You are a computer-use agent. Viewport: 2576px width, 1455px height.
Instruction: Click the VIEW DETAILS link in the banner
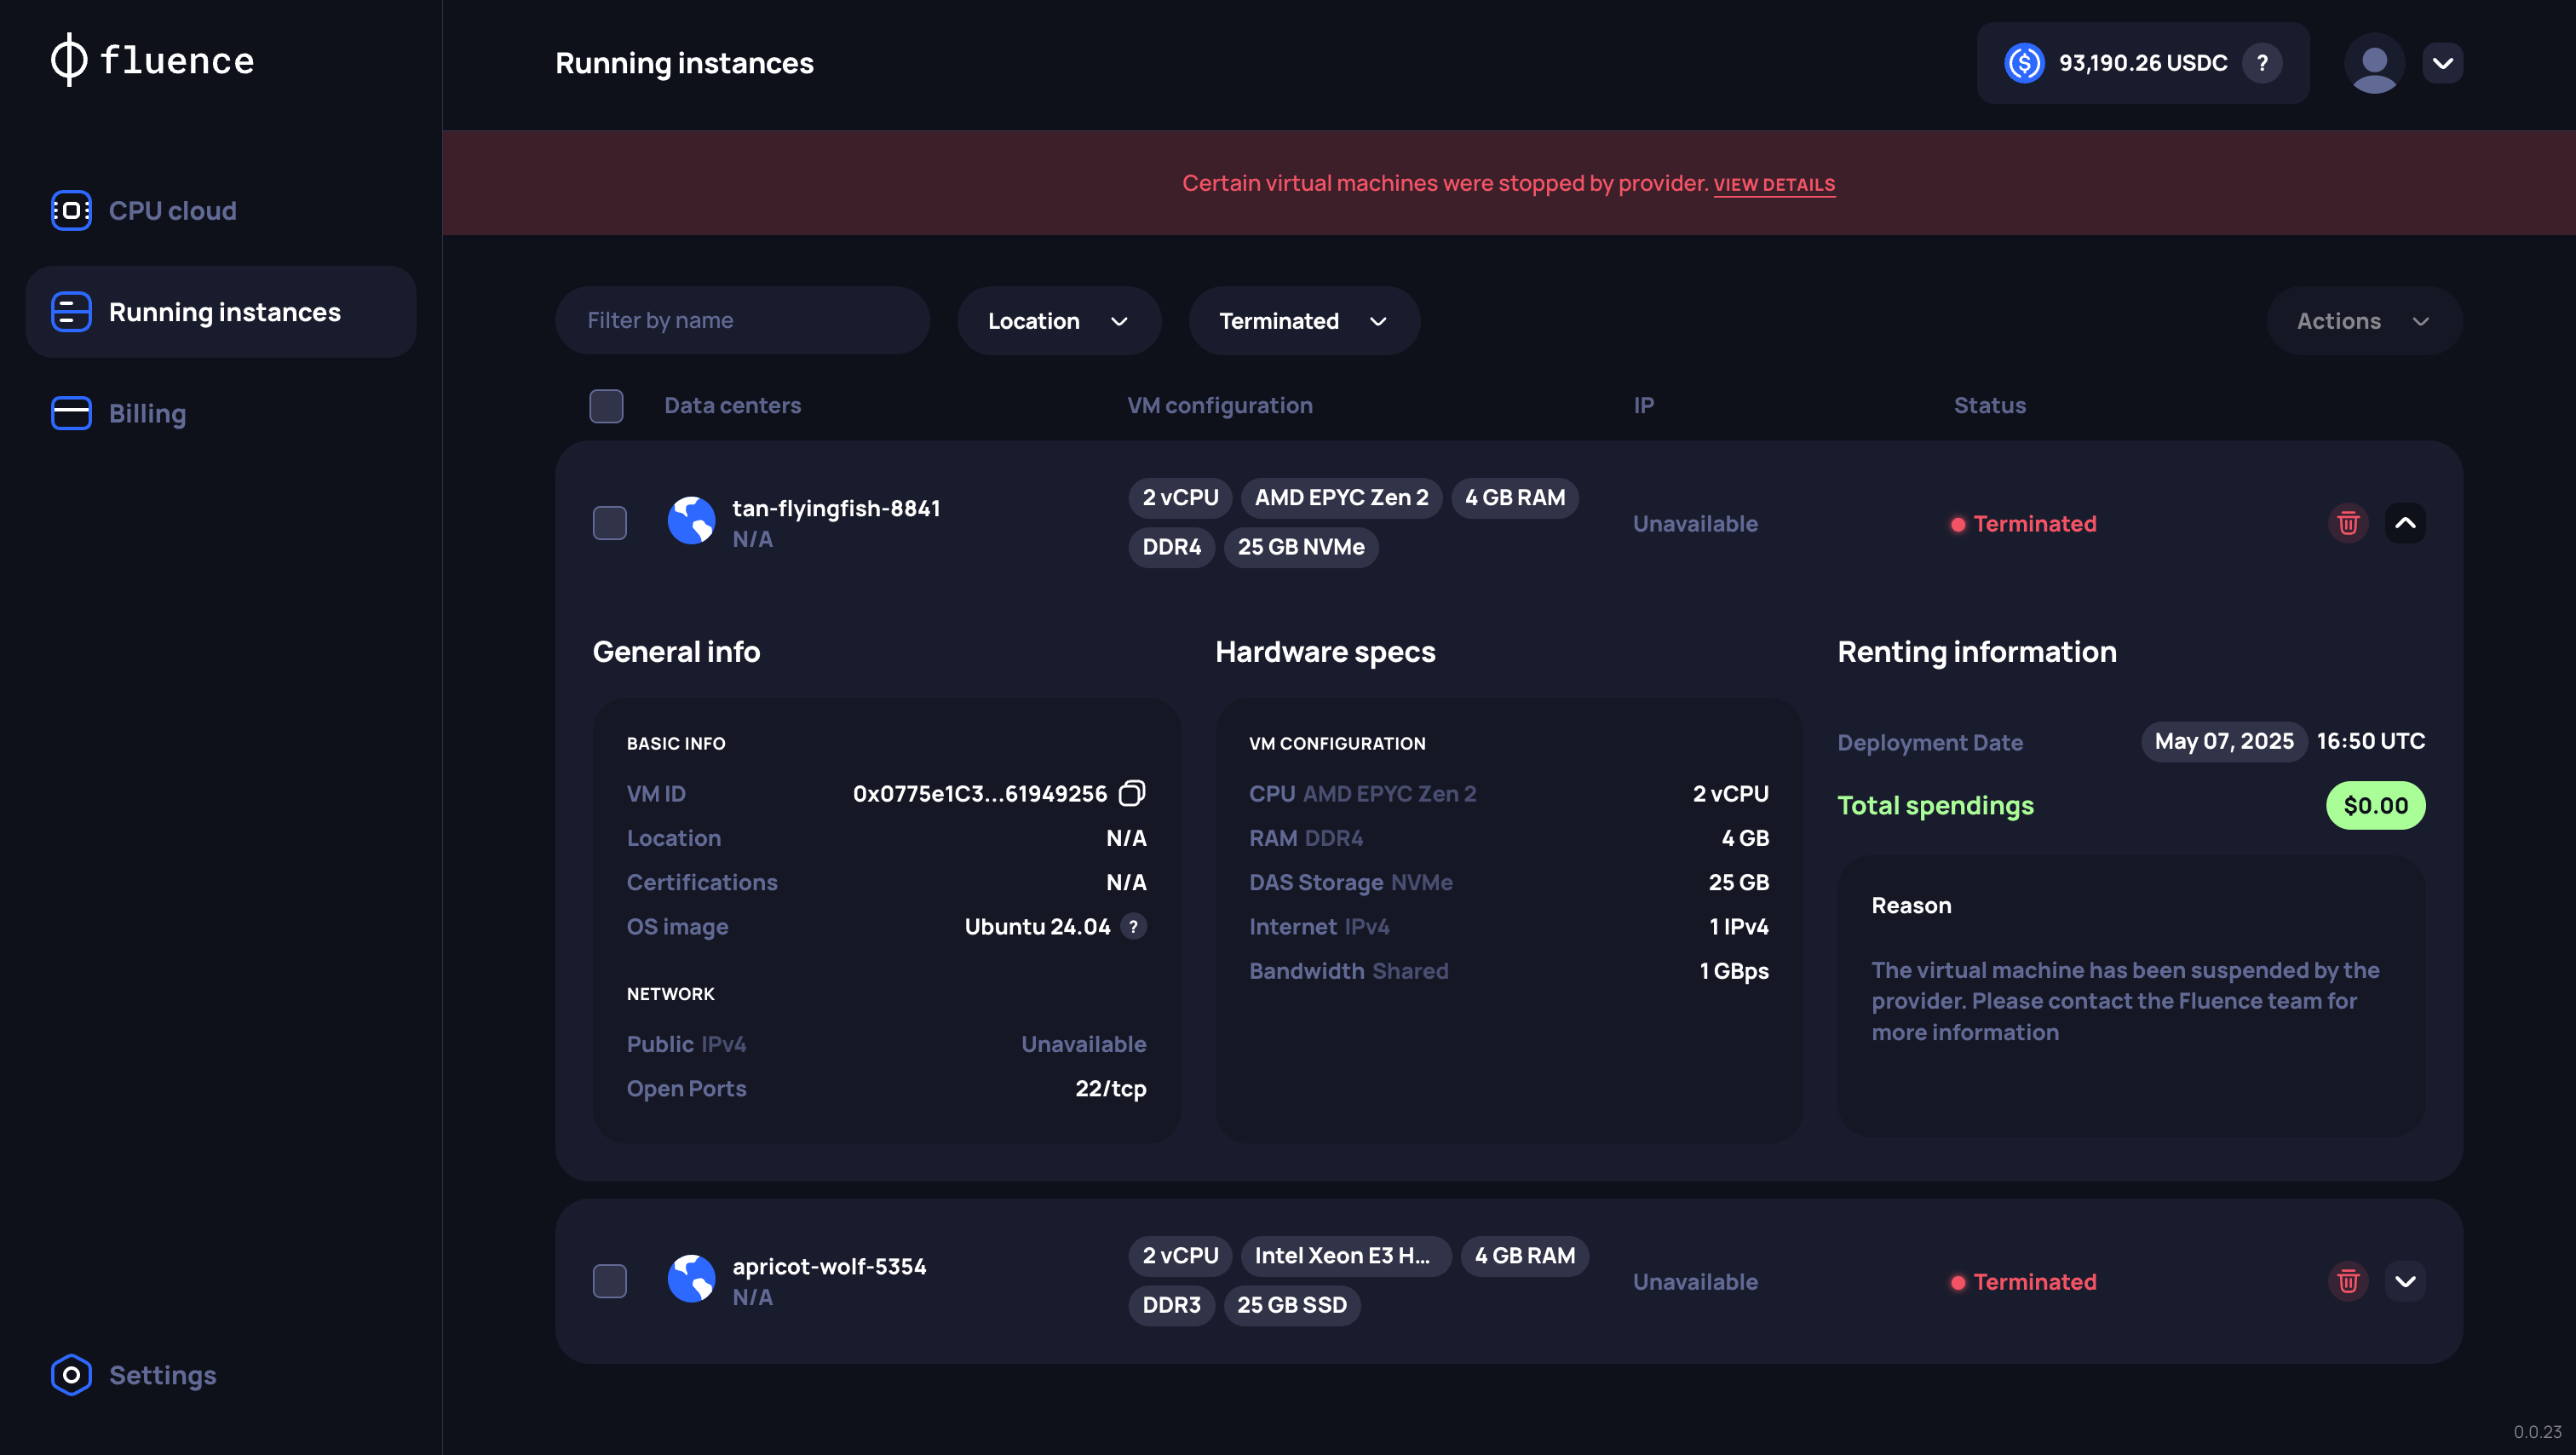(x=1774, y=183)
